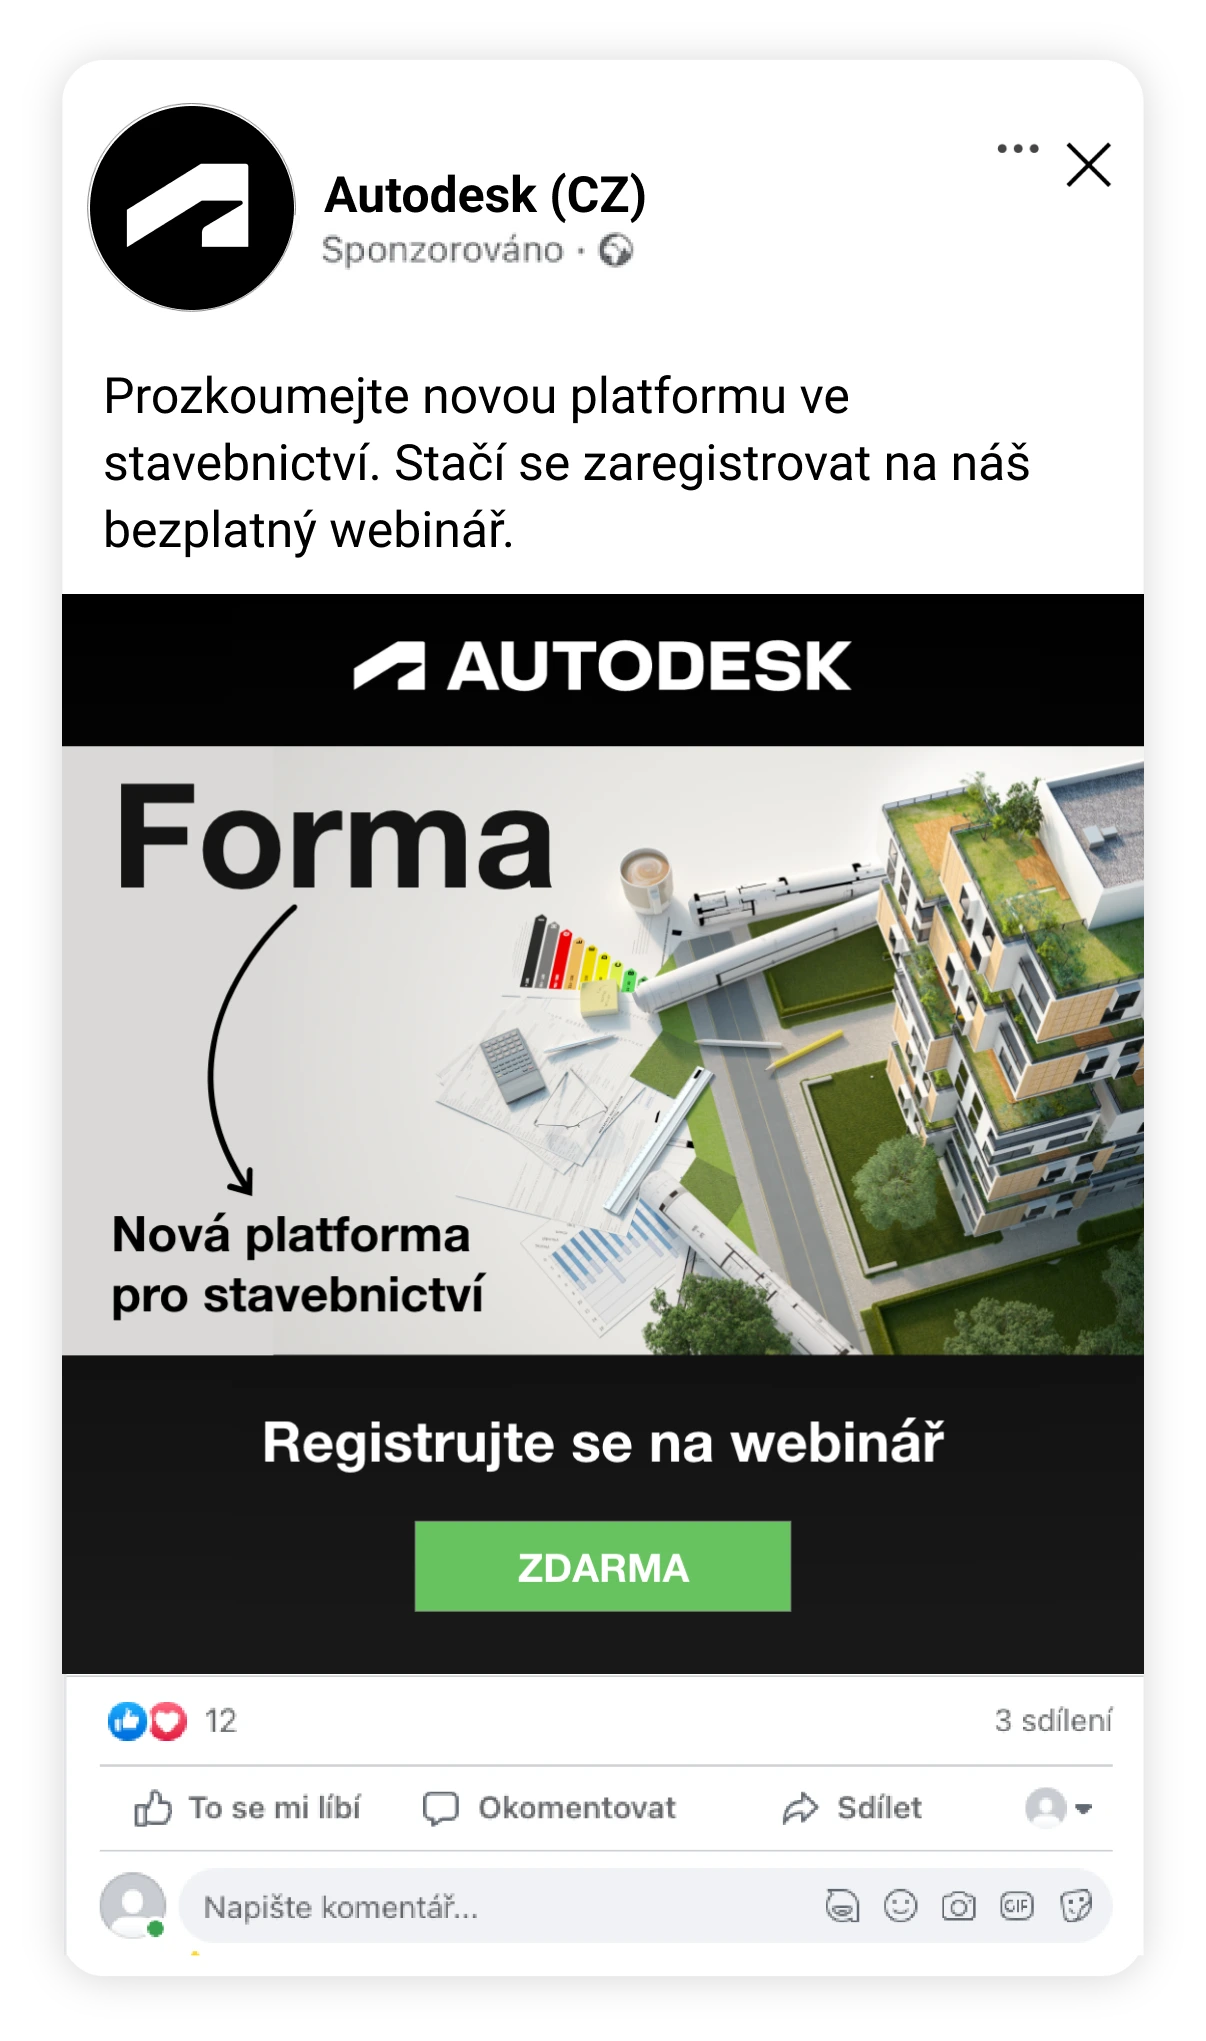Open the emoji picker in comment box
This screenshot has height=2041, width=1206.
coord(900,1906)
